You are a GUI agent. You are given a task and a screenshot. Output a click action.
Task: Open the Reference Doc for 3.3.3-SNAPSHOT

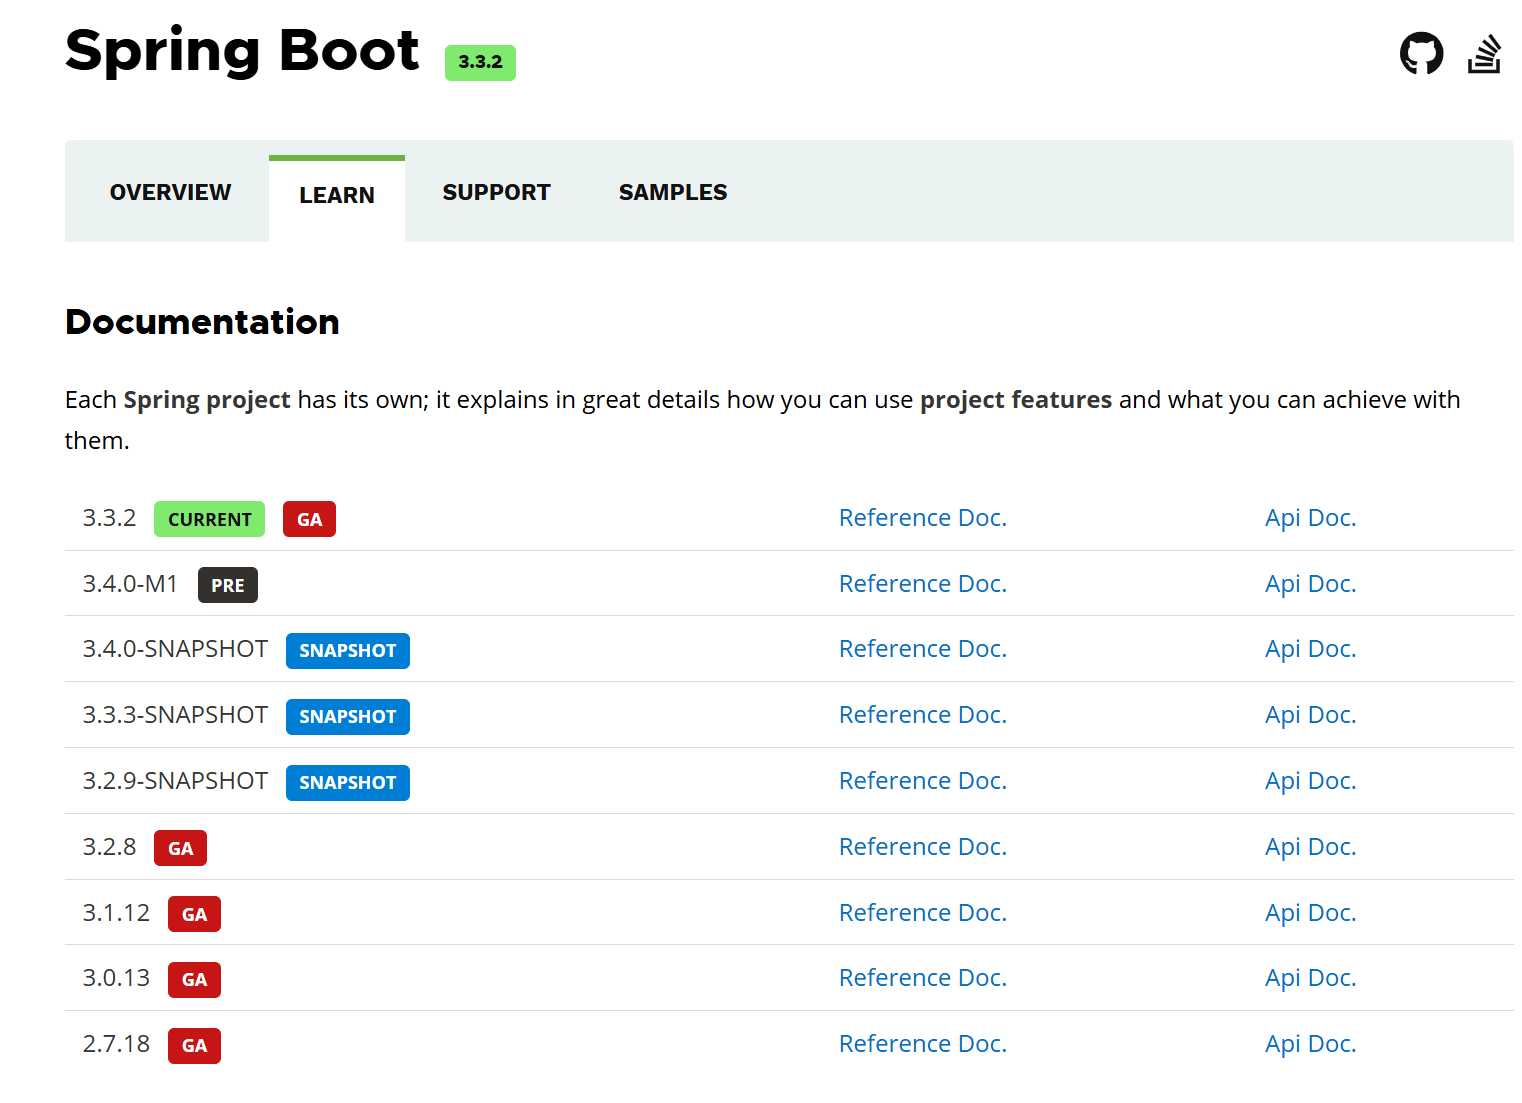(x=922, y=714)
